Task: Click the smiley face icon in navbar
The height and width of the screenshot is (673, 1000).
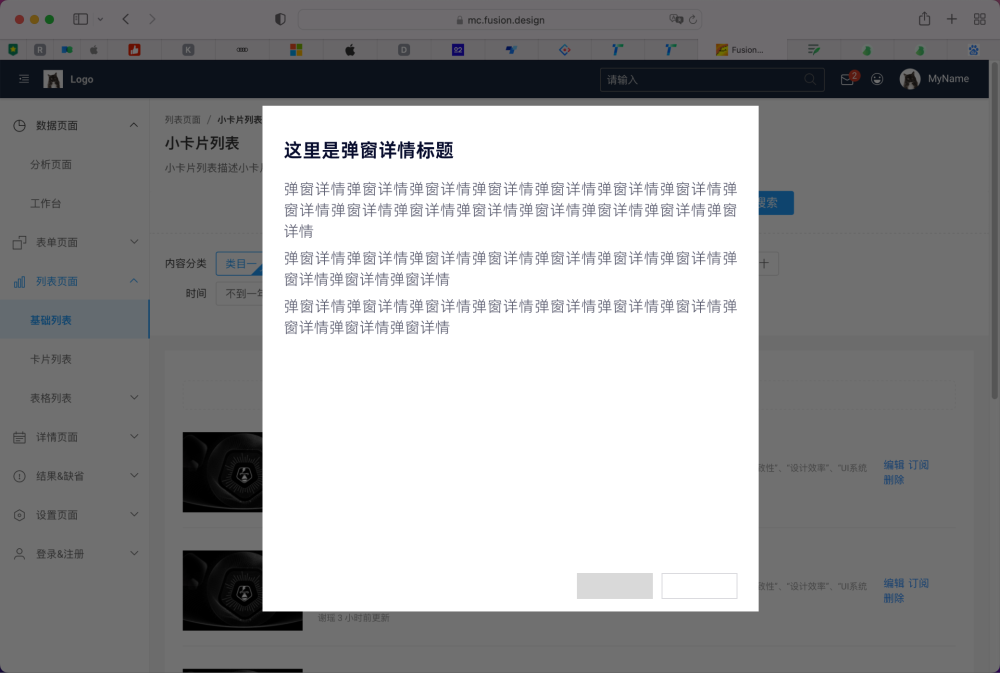Action: (x=877, y=79)
